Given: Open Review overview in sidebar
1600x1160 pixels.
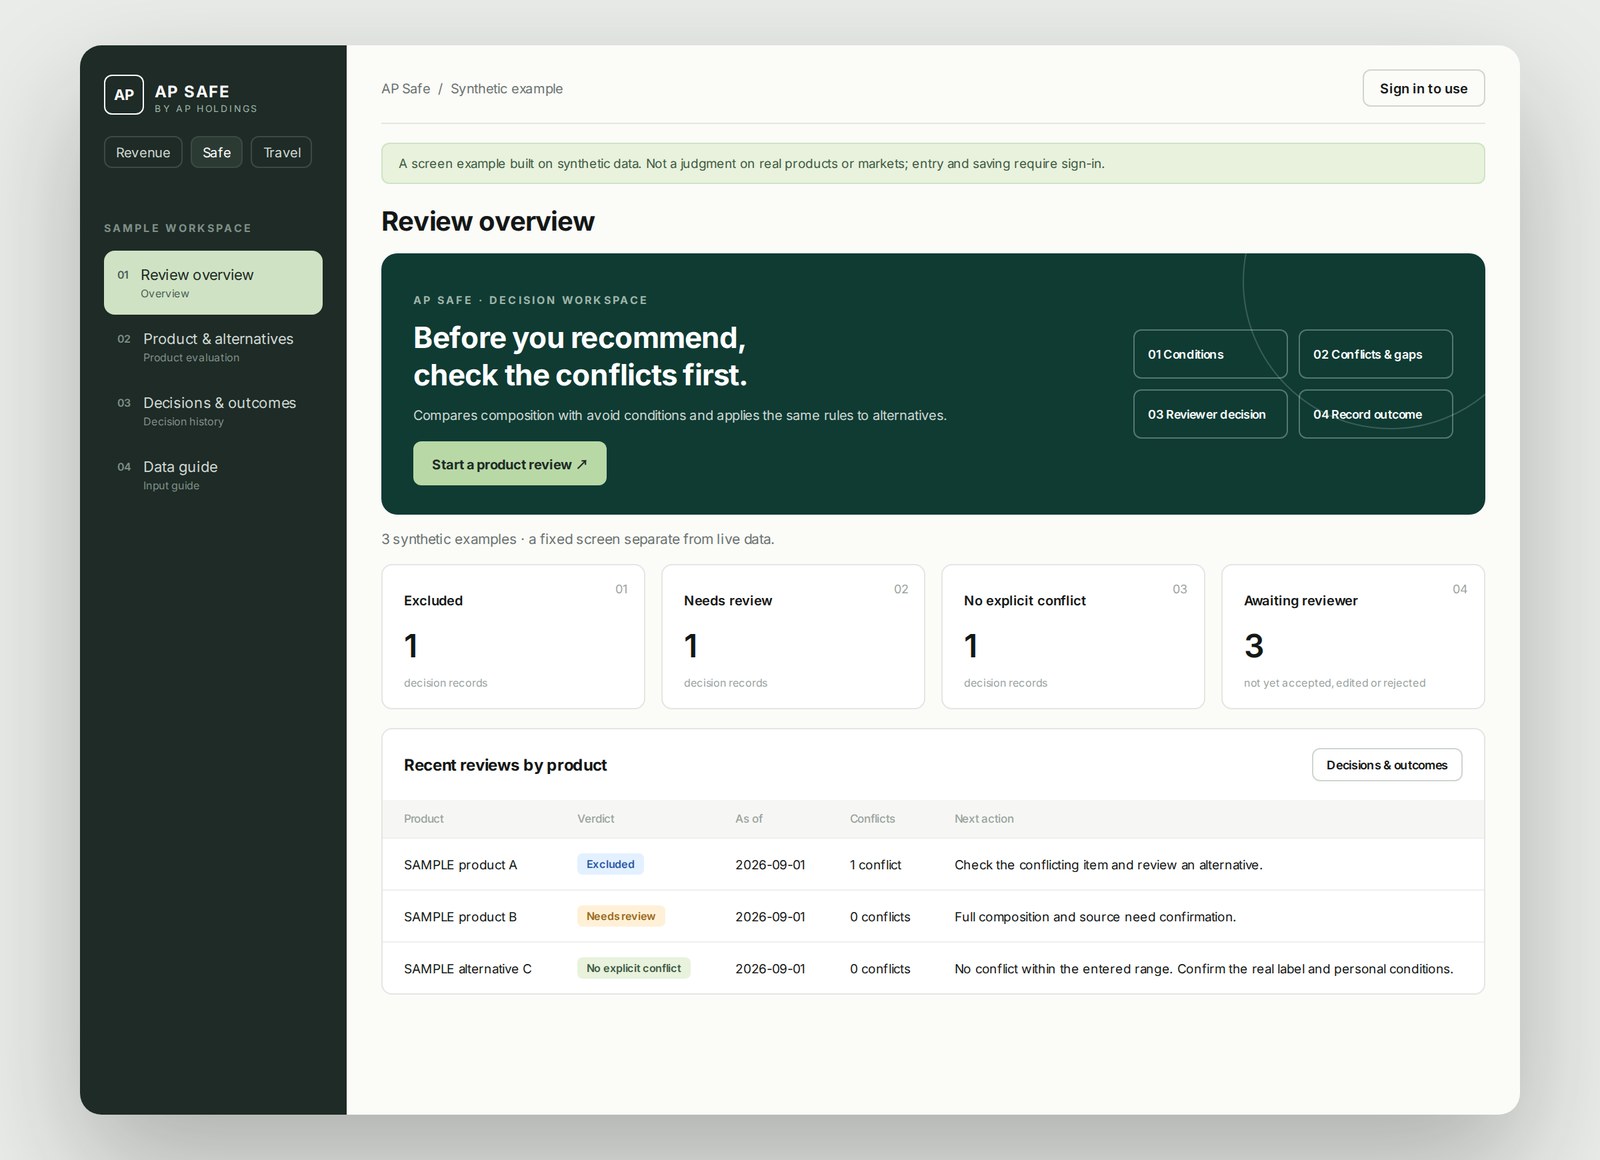Looking at the screenshot, I should pos(213,283).
